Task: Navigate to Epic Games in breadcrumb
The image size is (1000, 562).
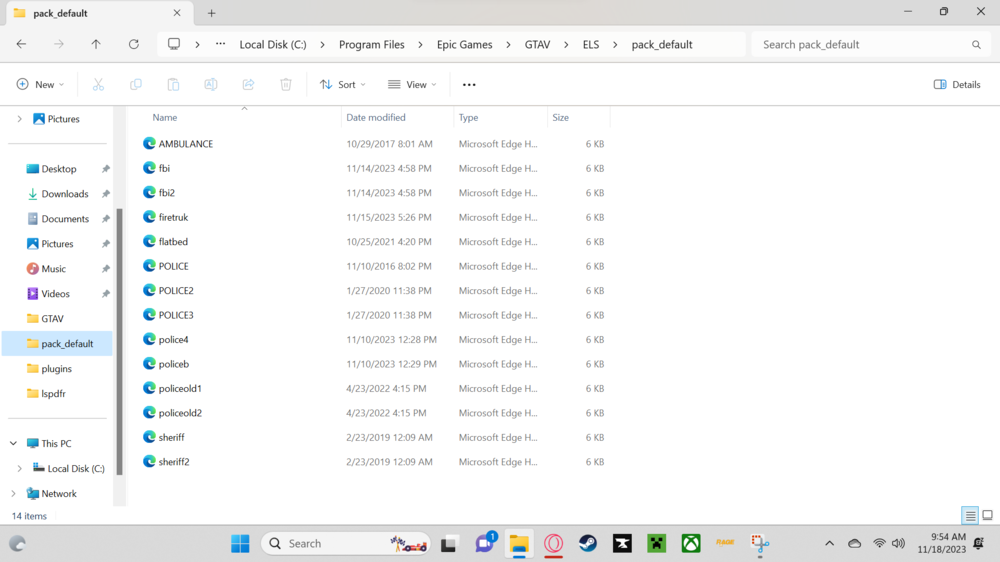Action: pos(464,45)
